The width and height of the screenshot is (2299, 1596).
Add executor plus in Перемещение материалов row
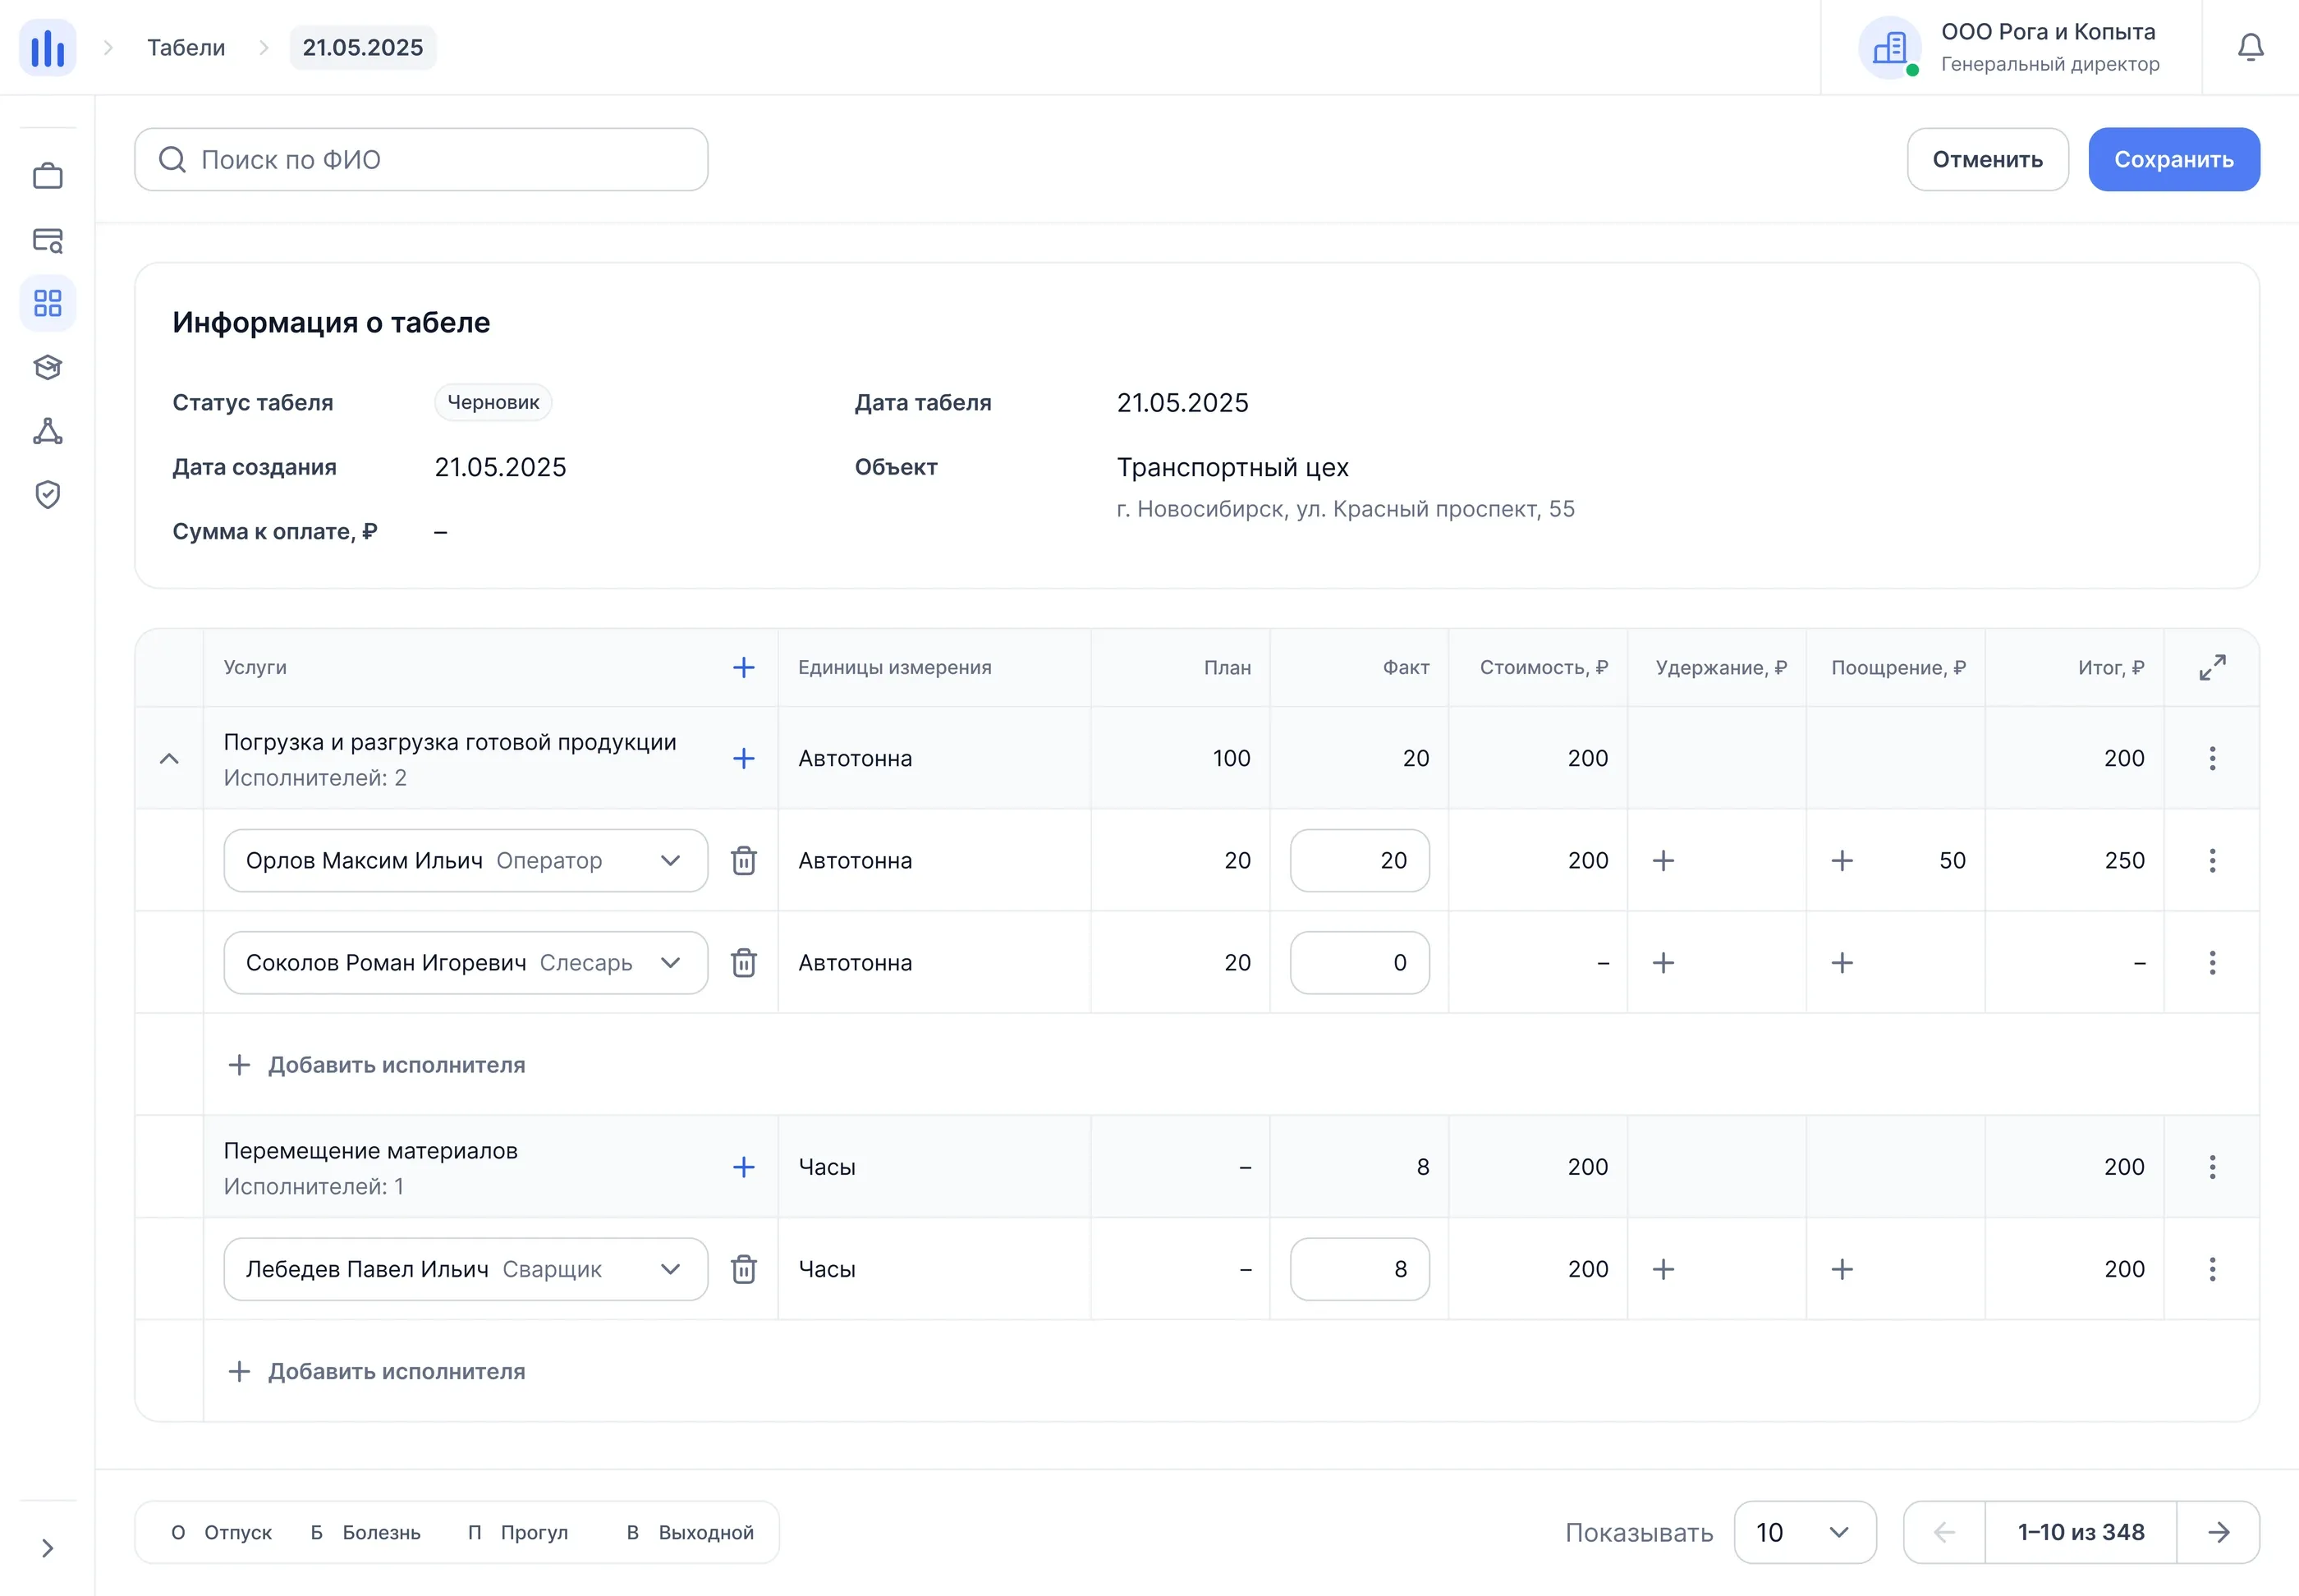(743, 1167)
